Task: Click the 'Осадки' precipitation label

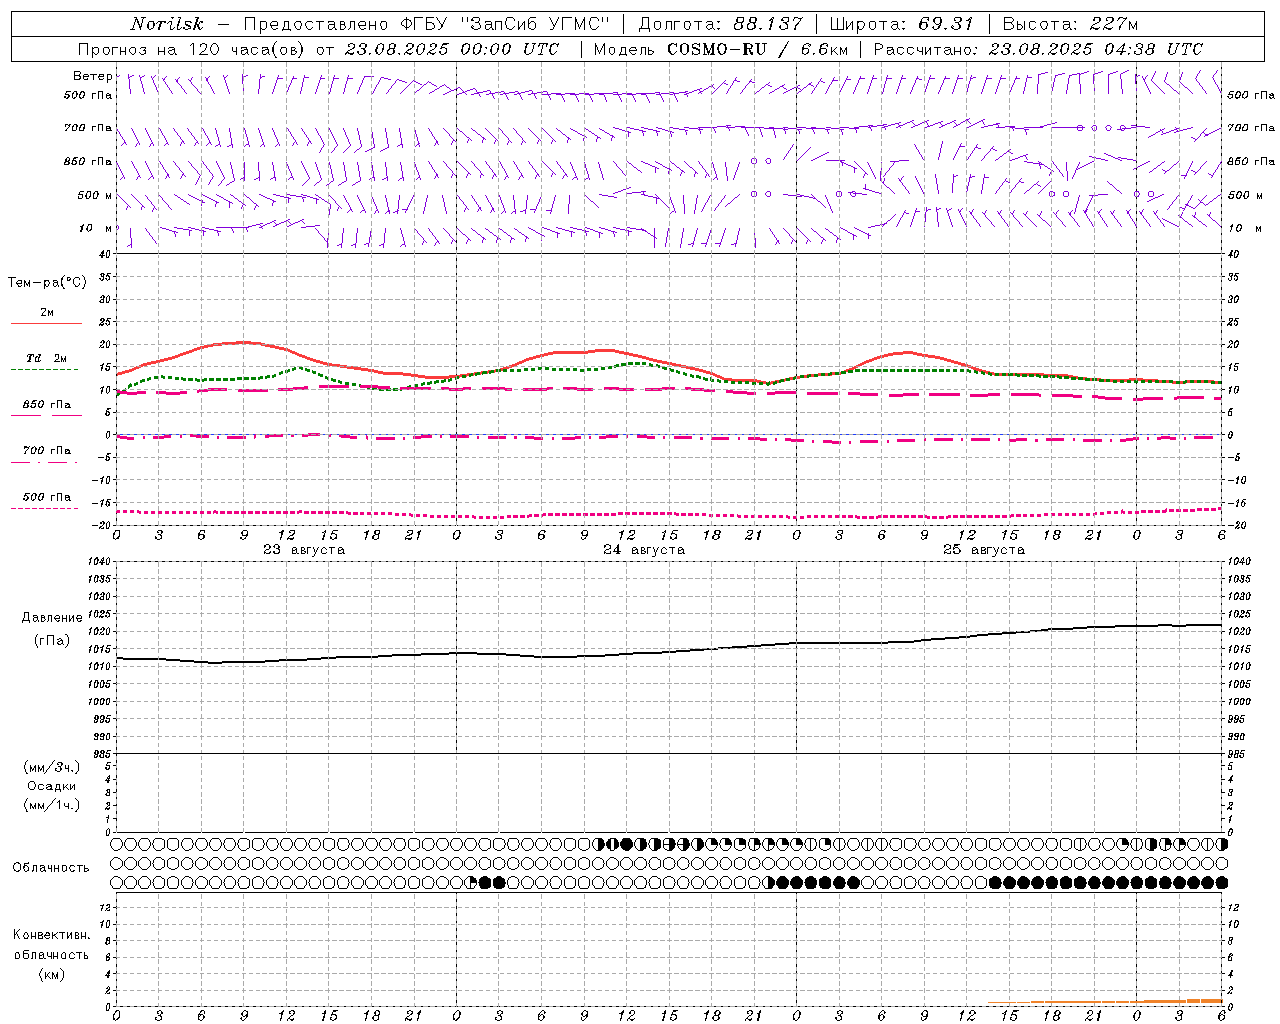Action: pos(52,786)
